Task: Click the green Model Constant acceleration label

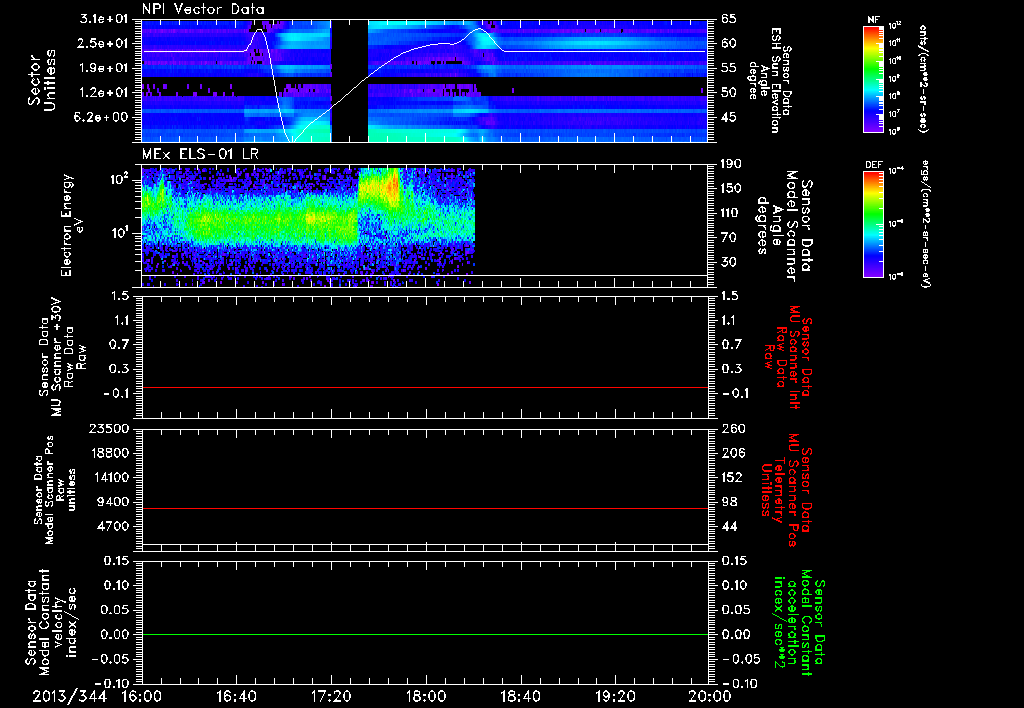Action: coord(799,624)
